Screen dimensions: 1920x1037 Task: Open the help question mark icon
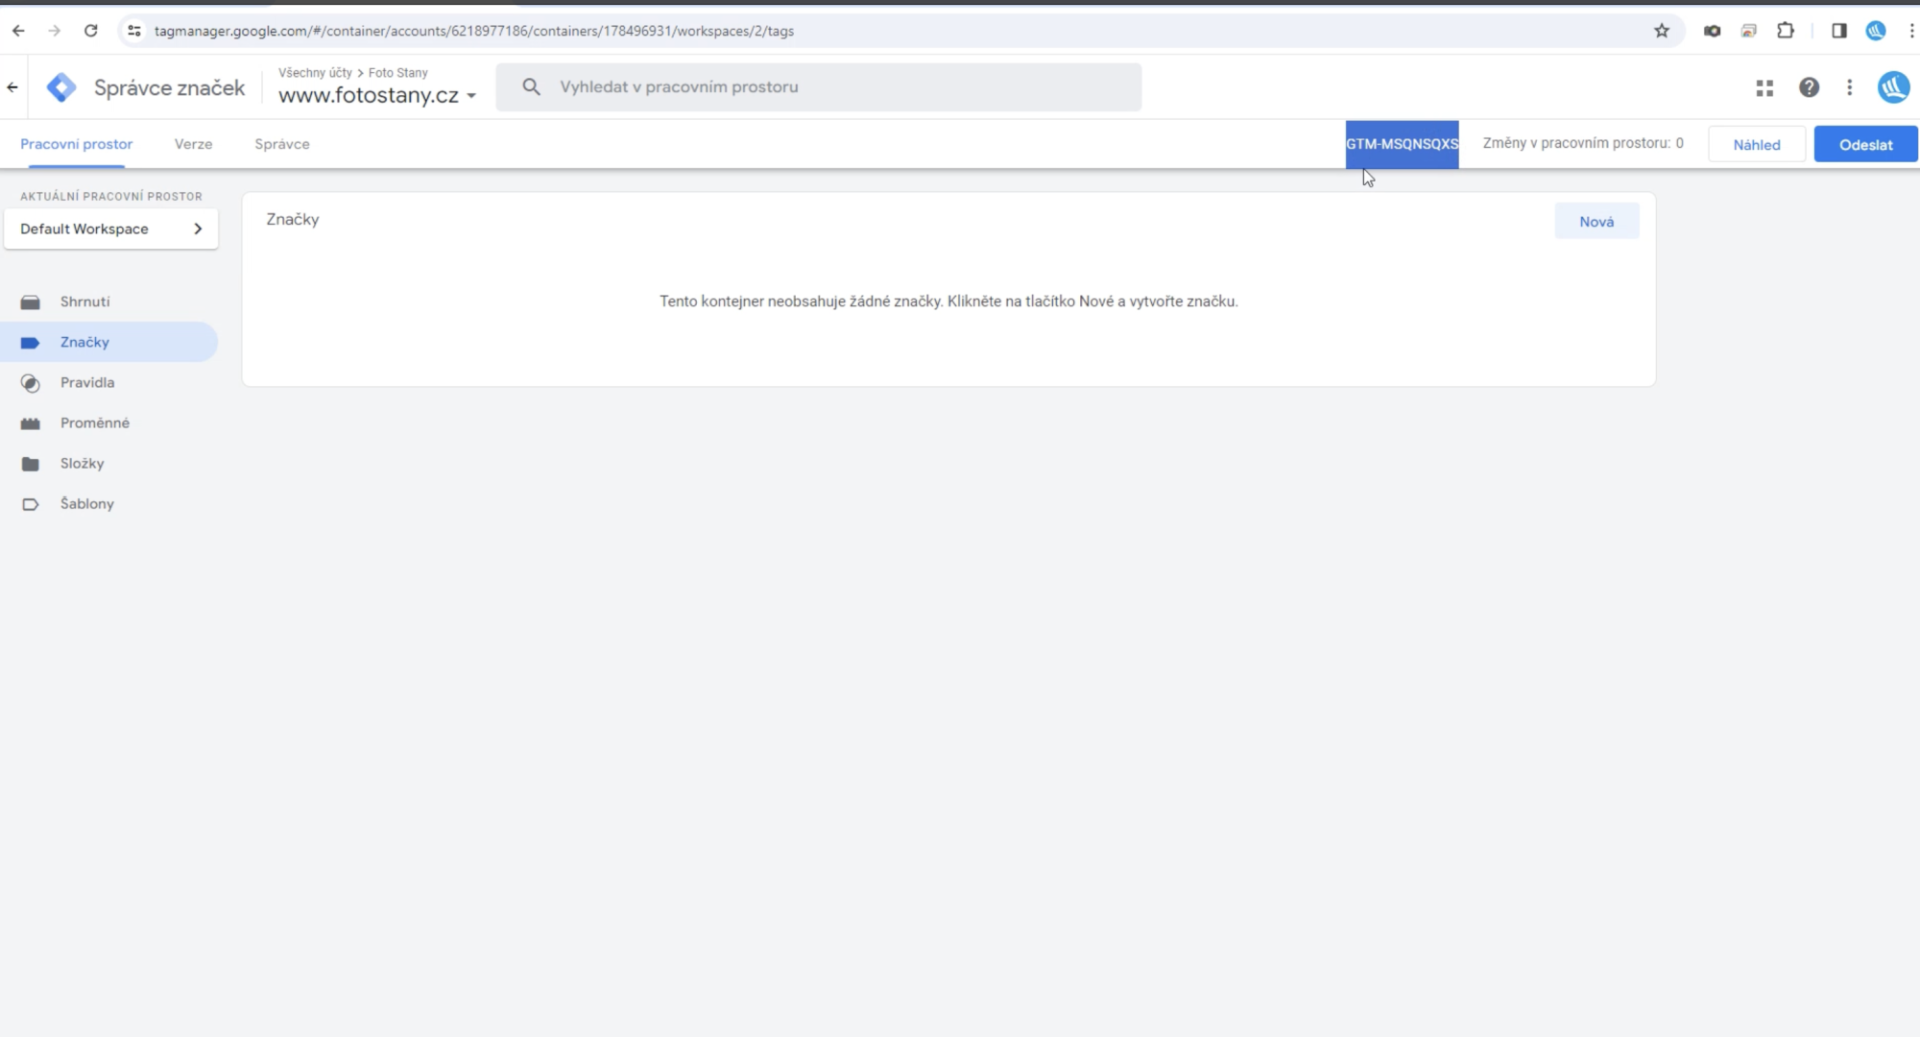1809,87
